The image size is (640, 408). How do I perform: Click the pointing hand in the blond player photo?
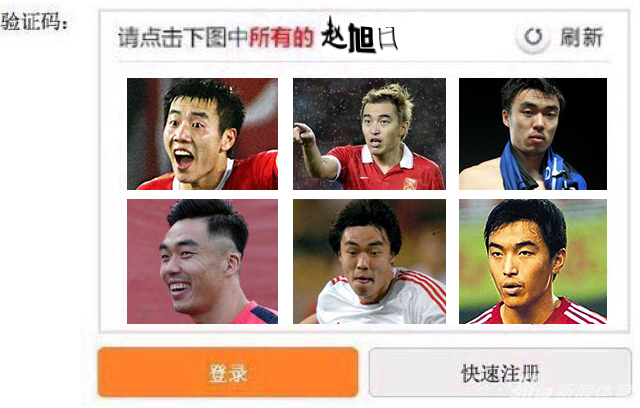[x=304, y=134]
